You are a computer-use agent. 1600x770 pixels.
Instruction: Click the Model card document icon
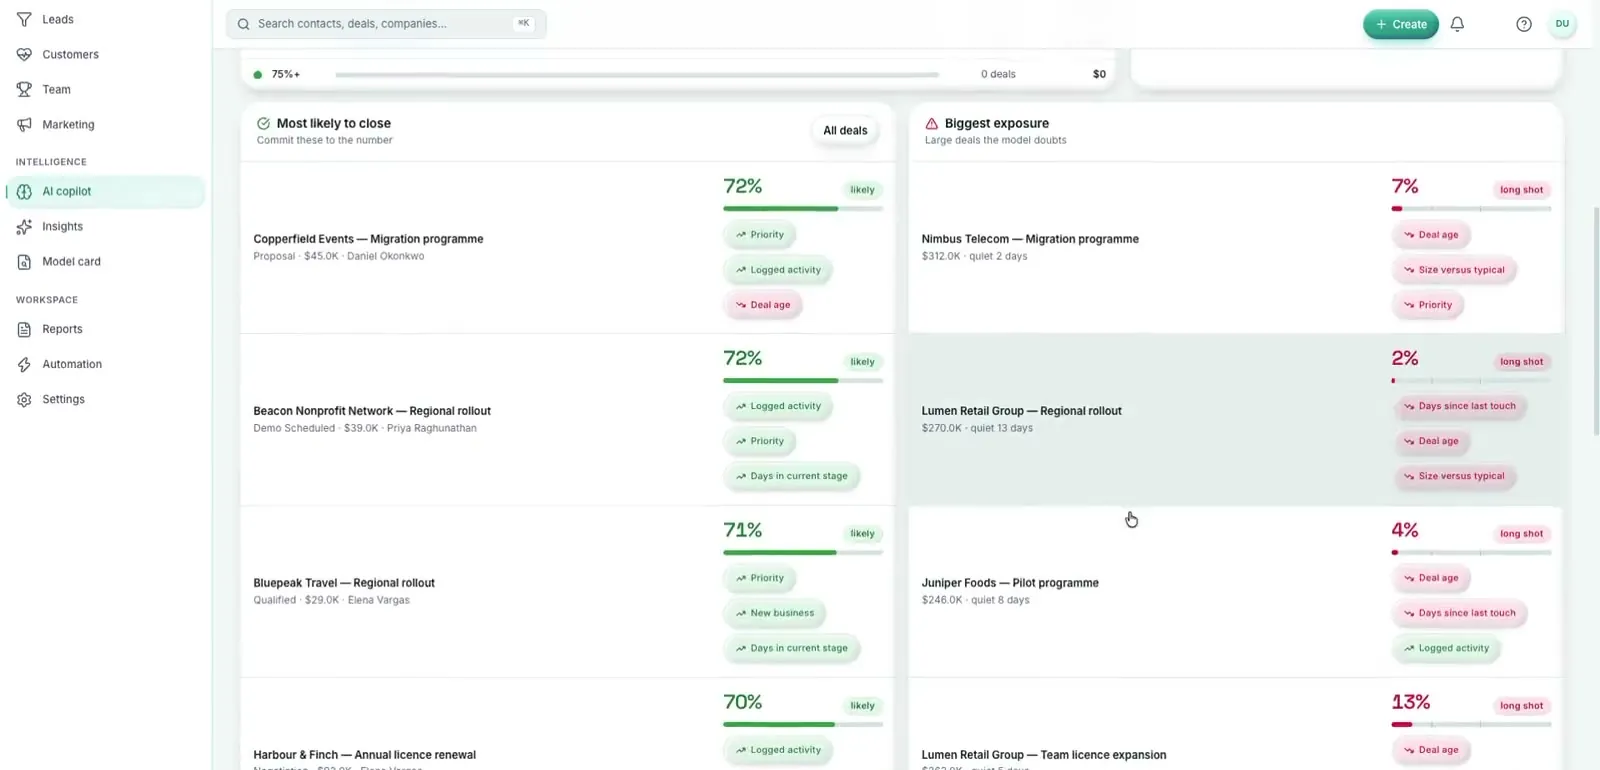(24, 261)
